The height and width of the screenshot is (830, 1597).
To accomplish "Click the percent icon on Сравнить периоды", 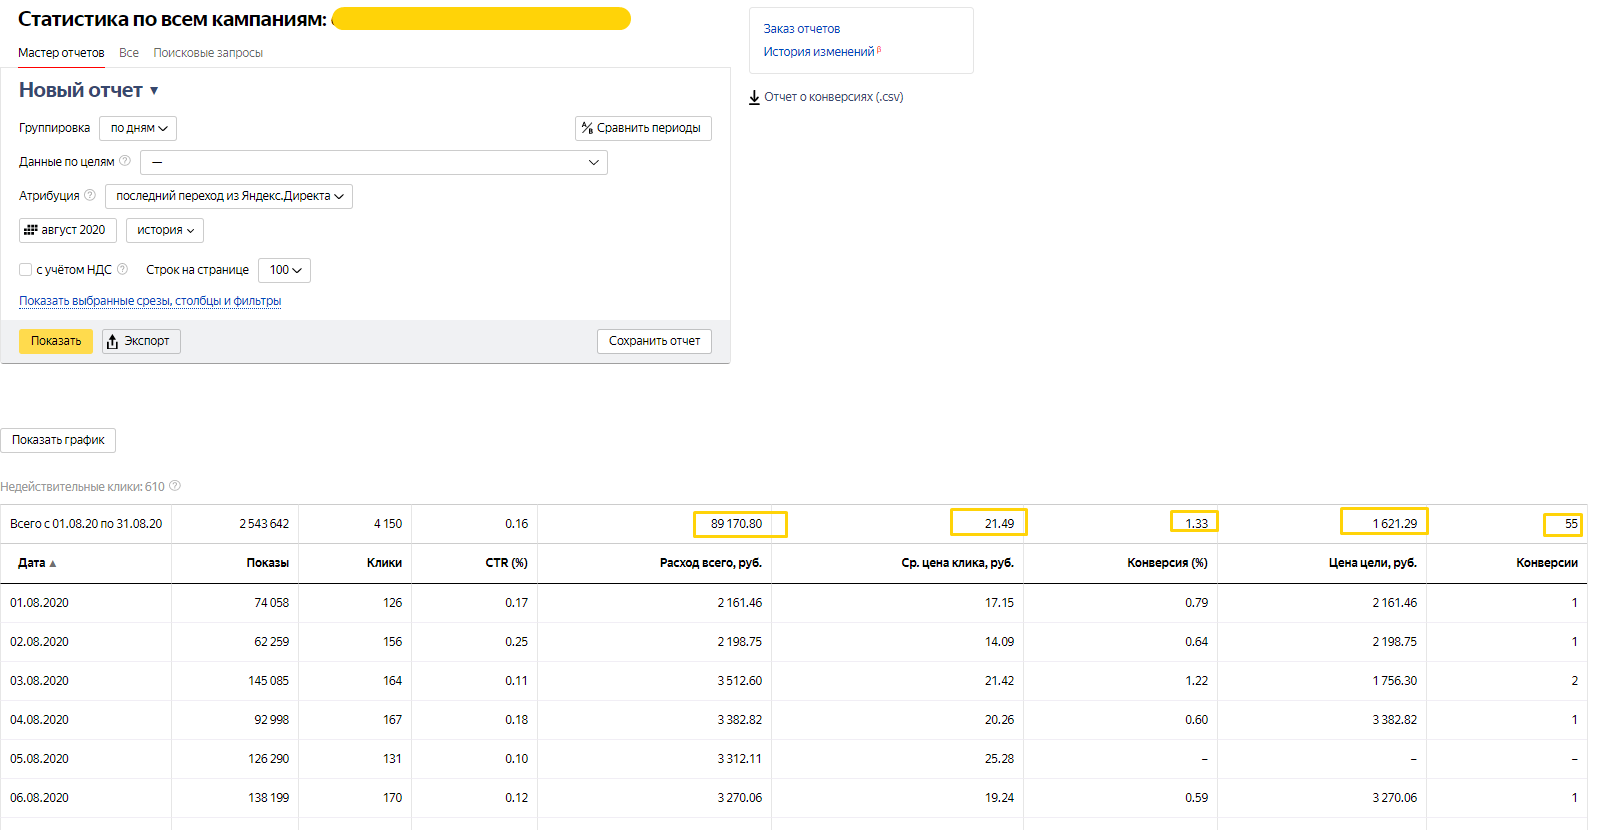I will point(587,128).
